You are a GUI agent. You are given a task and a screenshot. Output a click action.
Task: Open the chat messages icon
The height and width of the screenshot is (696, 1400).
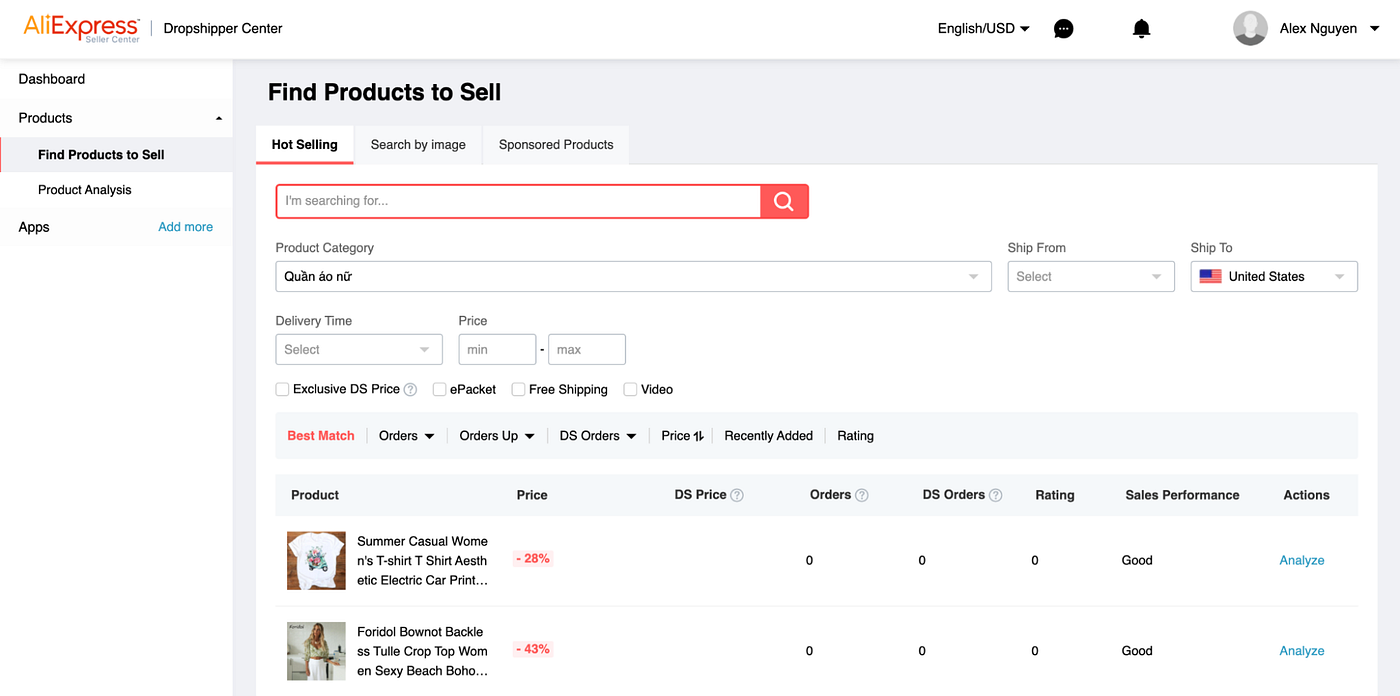pos(1064,29)
